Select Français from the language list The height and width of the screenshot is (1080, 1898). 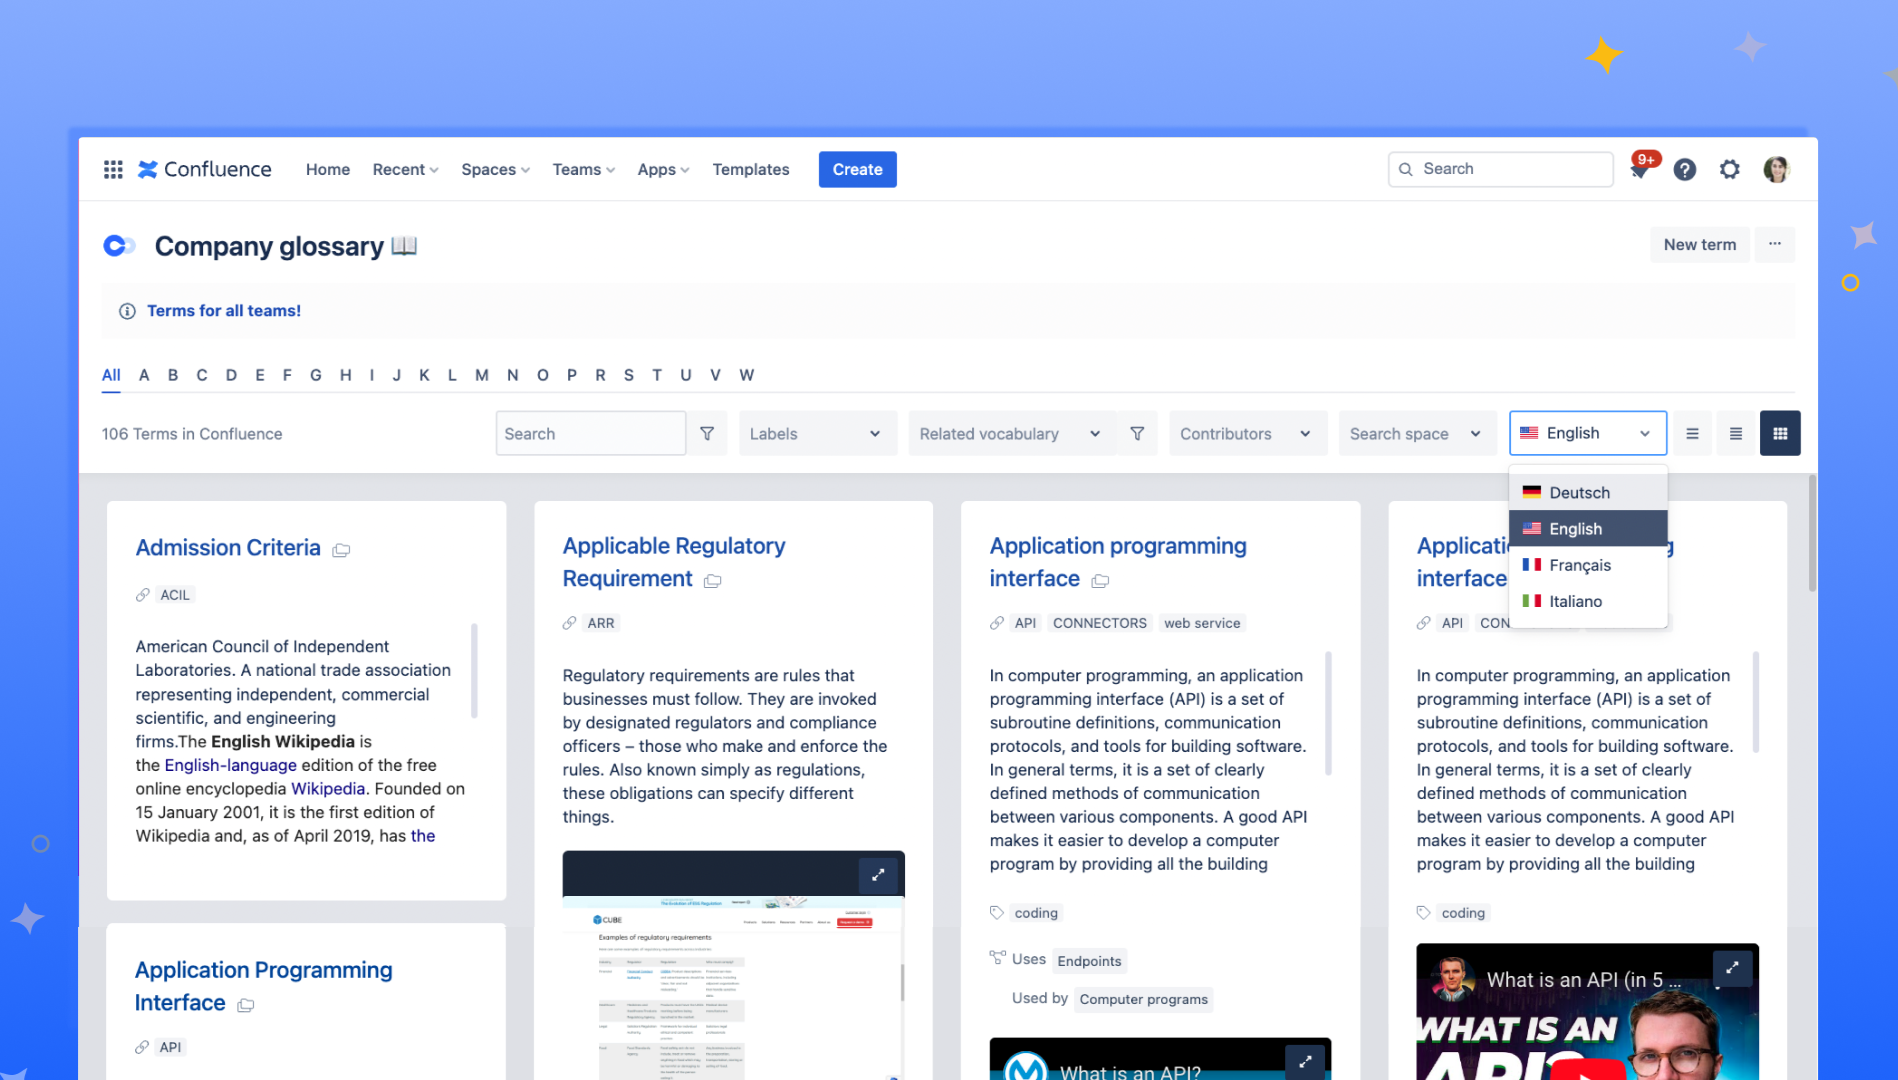pos(1588,565)
